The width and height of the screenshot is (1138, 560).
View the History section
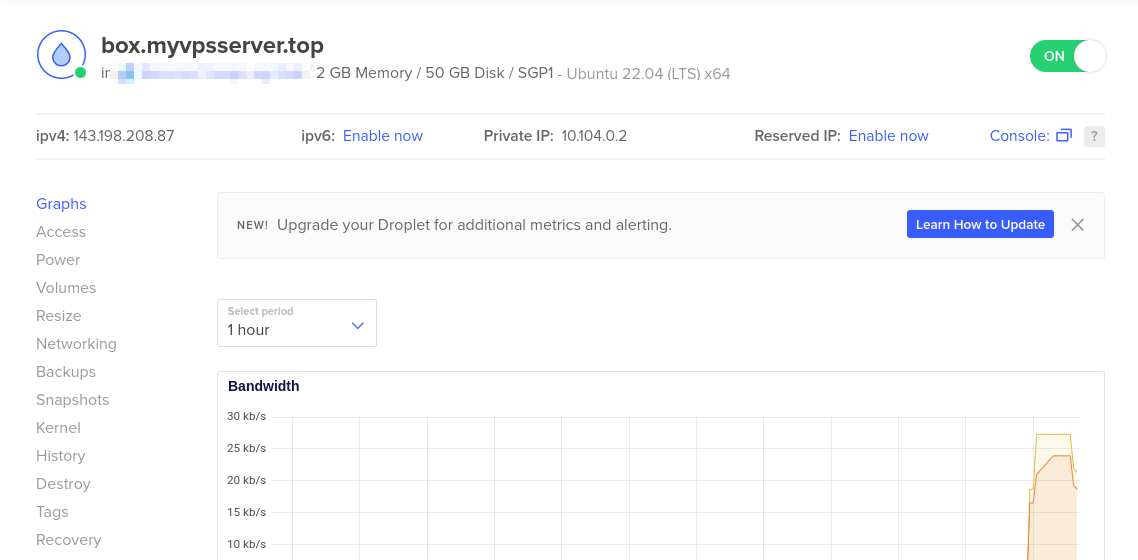[61, 456]
